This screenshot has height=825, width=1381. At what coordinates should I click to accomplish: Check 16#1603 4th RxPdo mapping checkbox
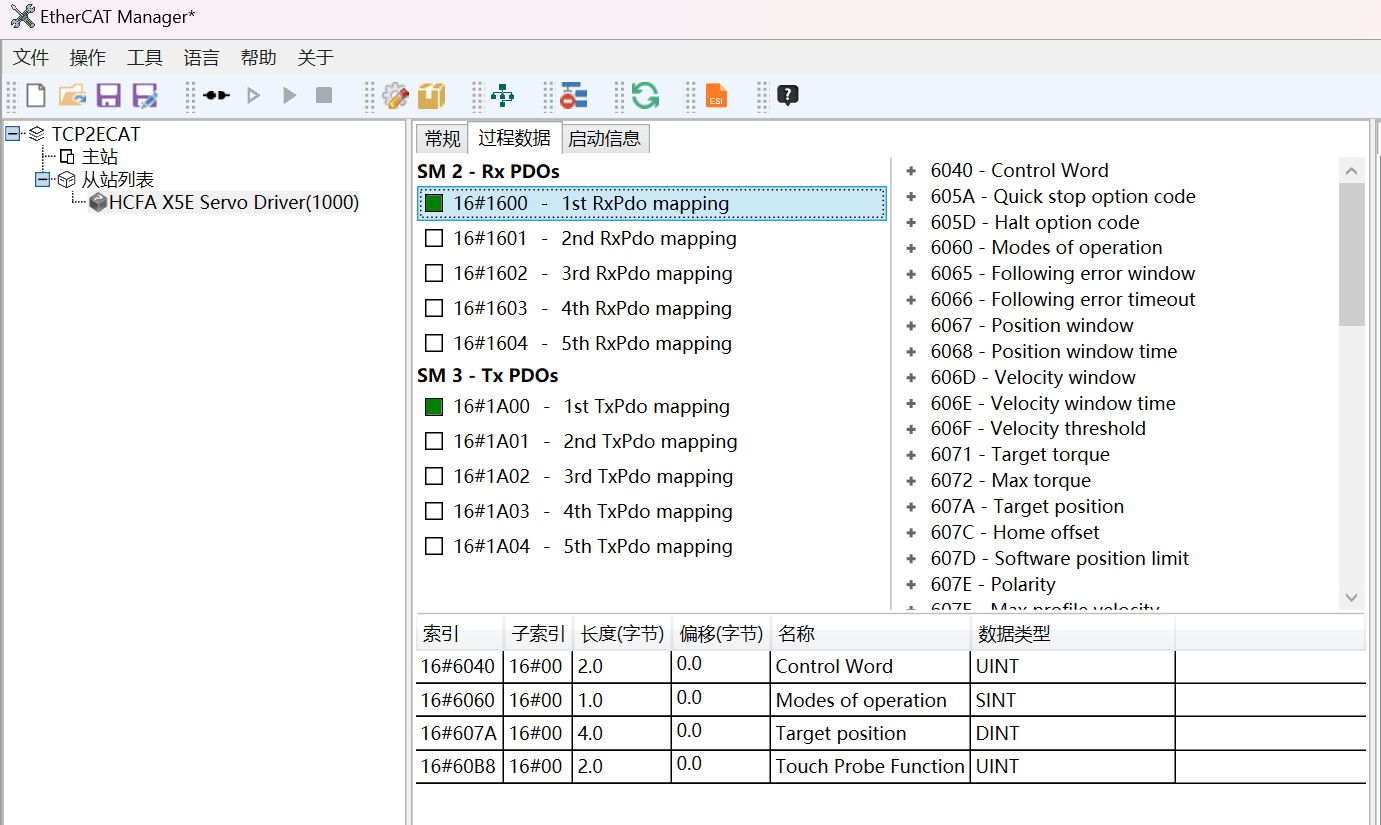pyautogui.click(x=433, y=308)
